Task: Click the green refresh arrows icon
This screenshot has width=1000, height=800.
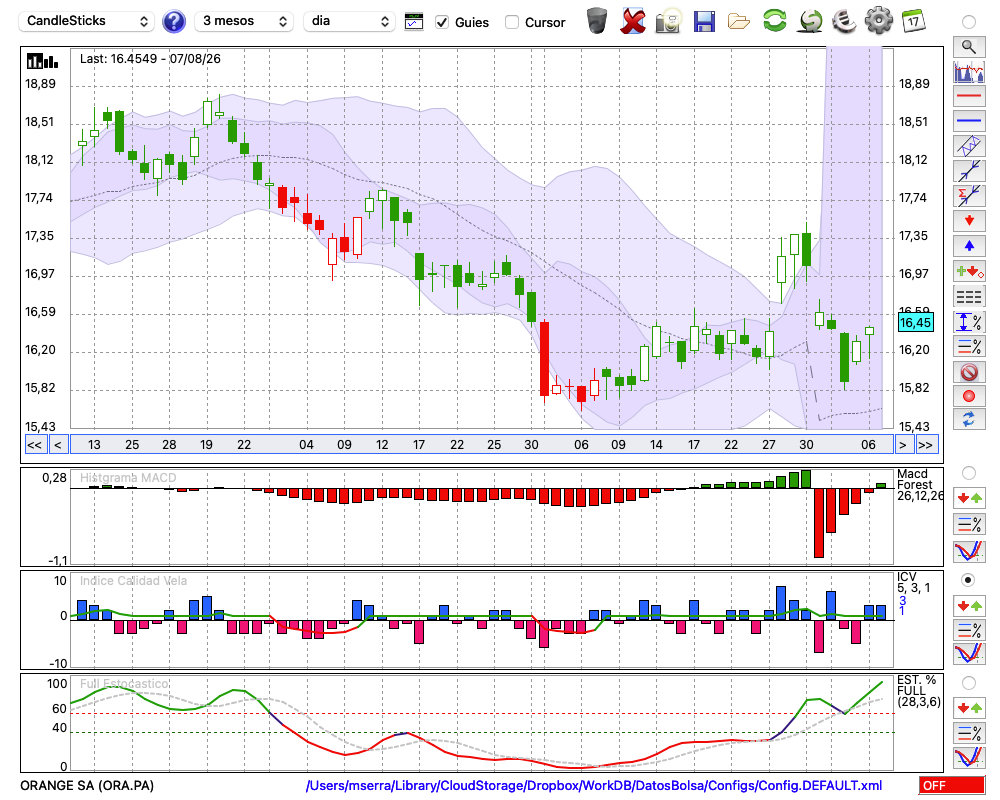Action: coord(774,21)
